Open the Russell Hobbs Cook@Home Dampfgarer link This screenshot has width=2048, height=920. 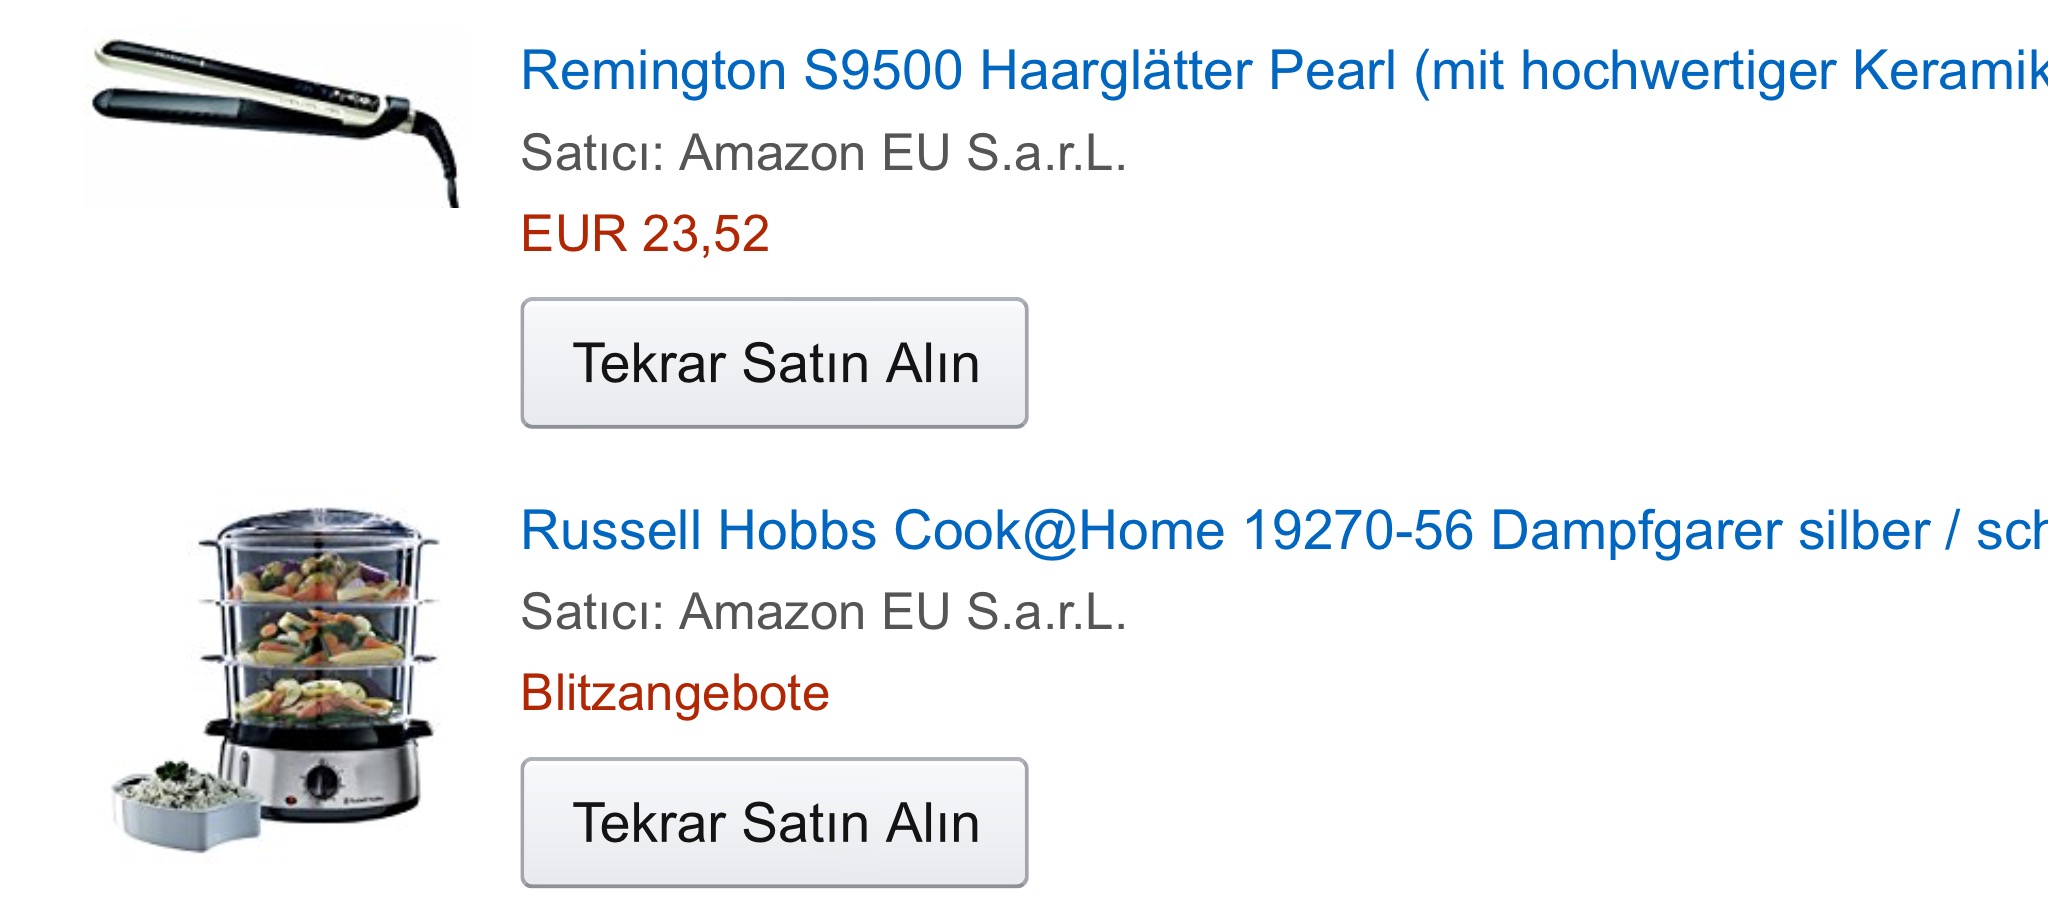[1284, 531]
